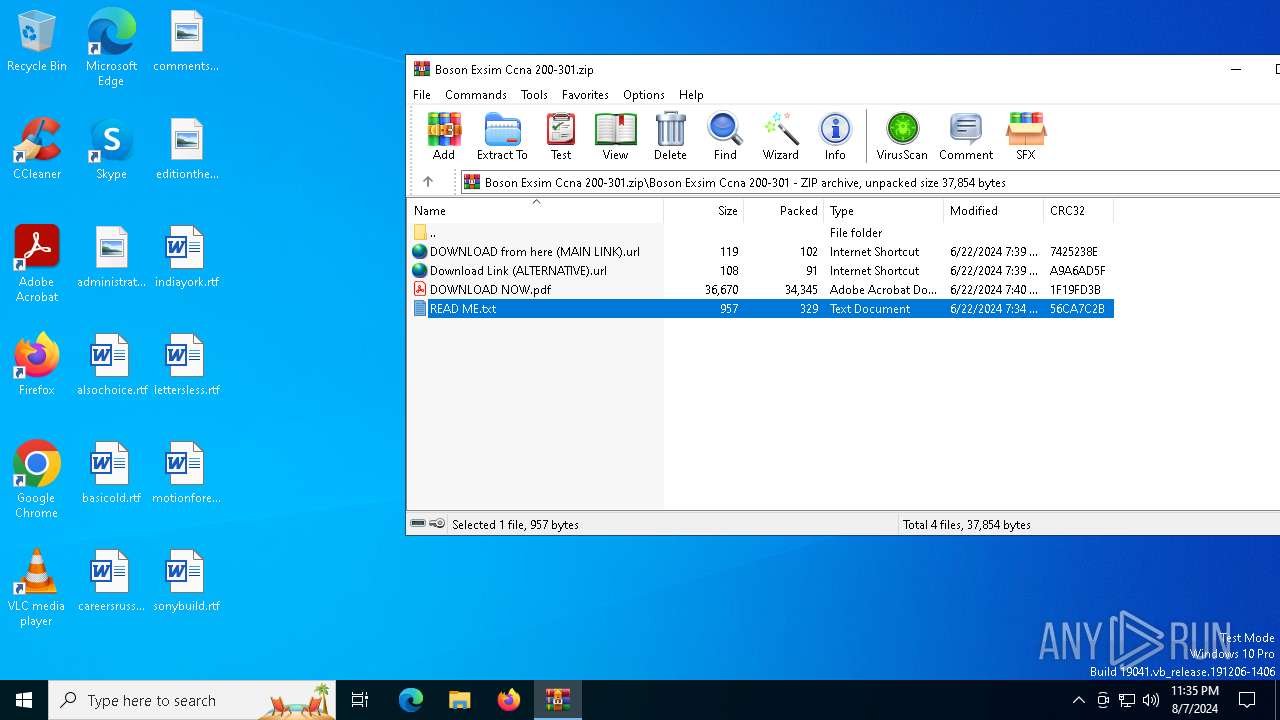The image size is (1280, 720).
Task: Select Download Link (ALTERNATIVE).url file
Action: click(761, 270)
